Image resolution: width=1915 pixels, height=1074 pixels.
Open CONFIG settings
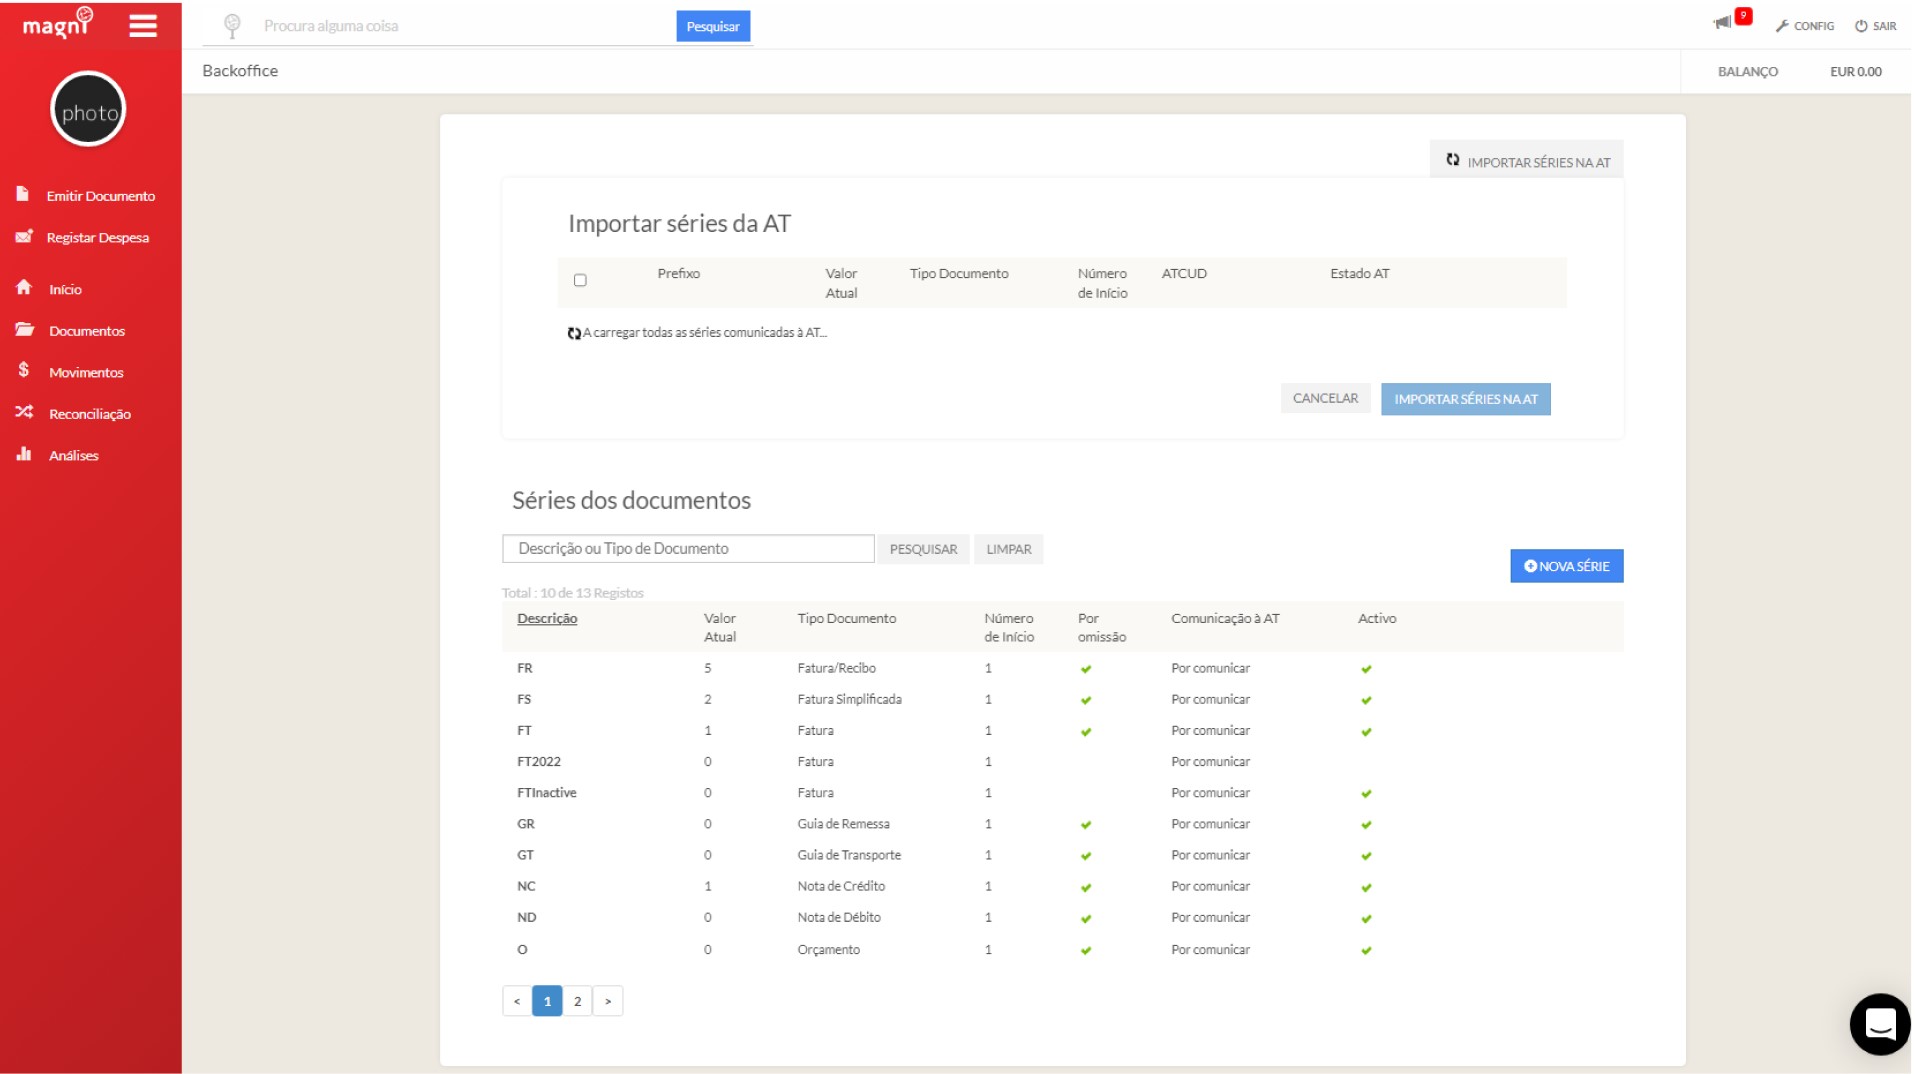(1805, 26)
